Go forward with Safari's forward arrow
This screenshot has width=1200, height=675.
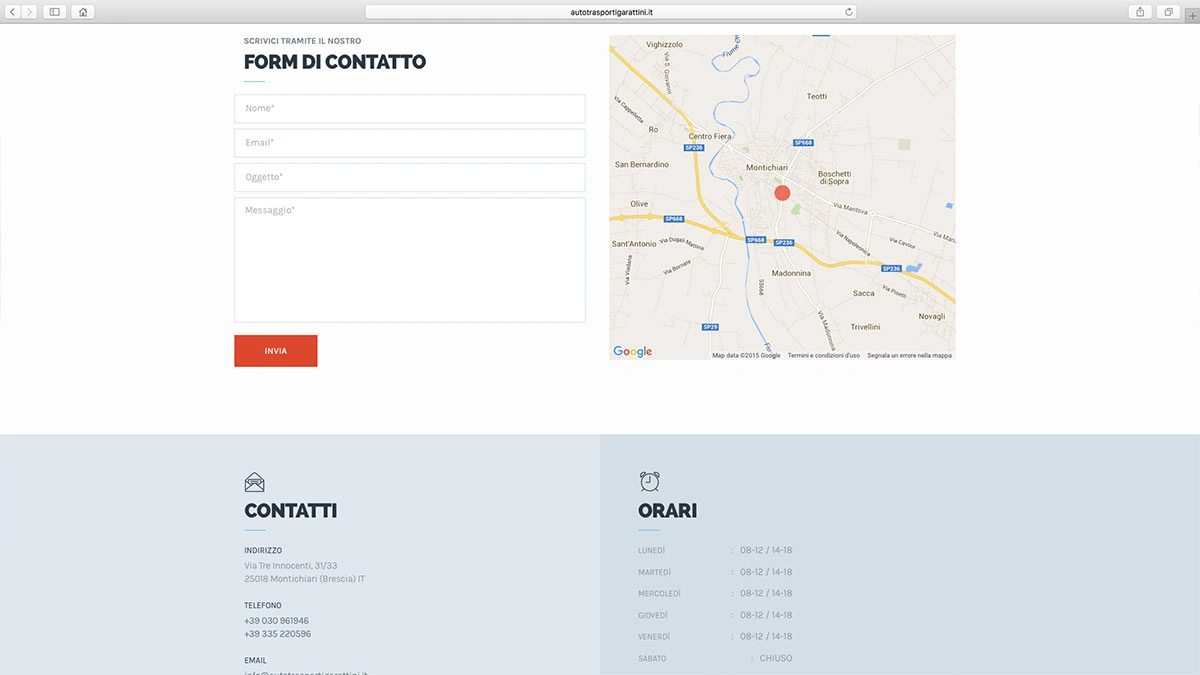coord(29,12)
